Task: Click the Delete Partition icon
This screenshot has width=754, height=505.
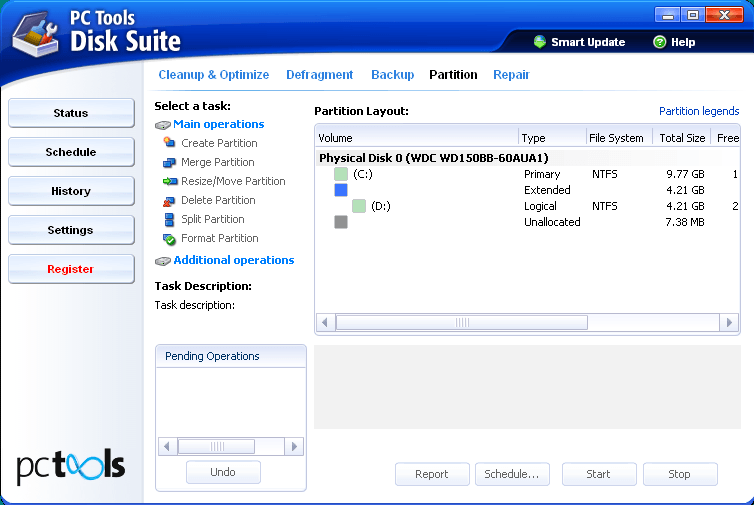Action: 169,201
